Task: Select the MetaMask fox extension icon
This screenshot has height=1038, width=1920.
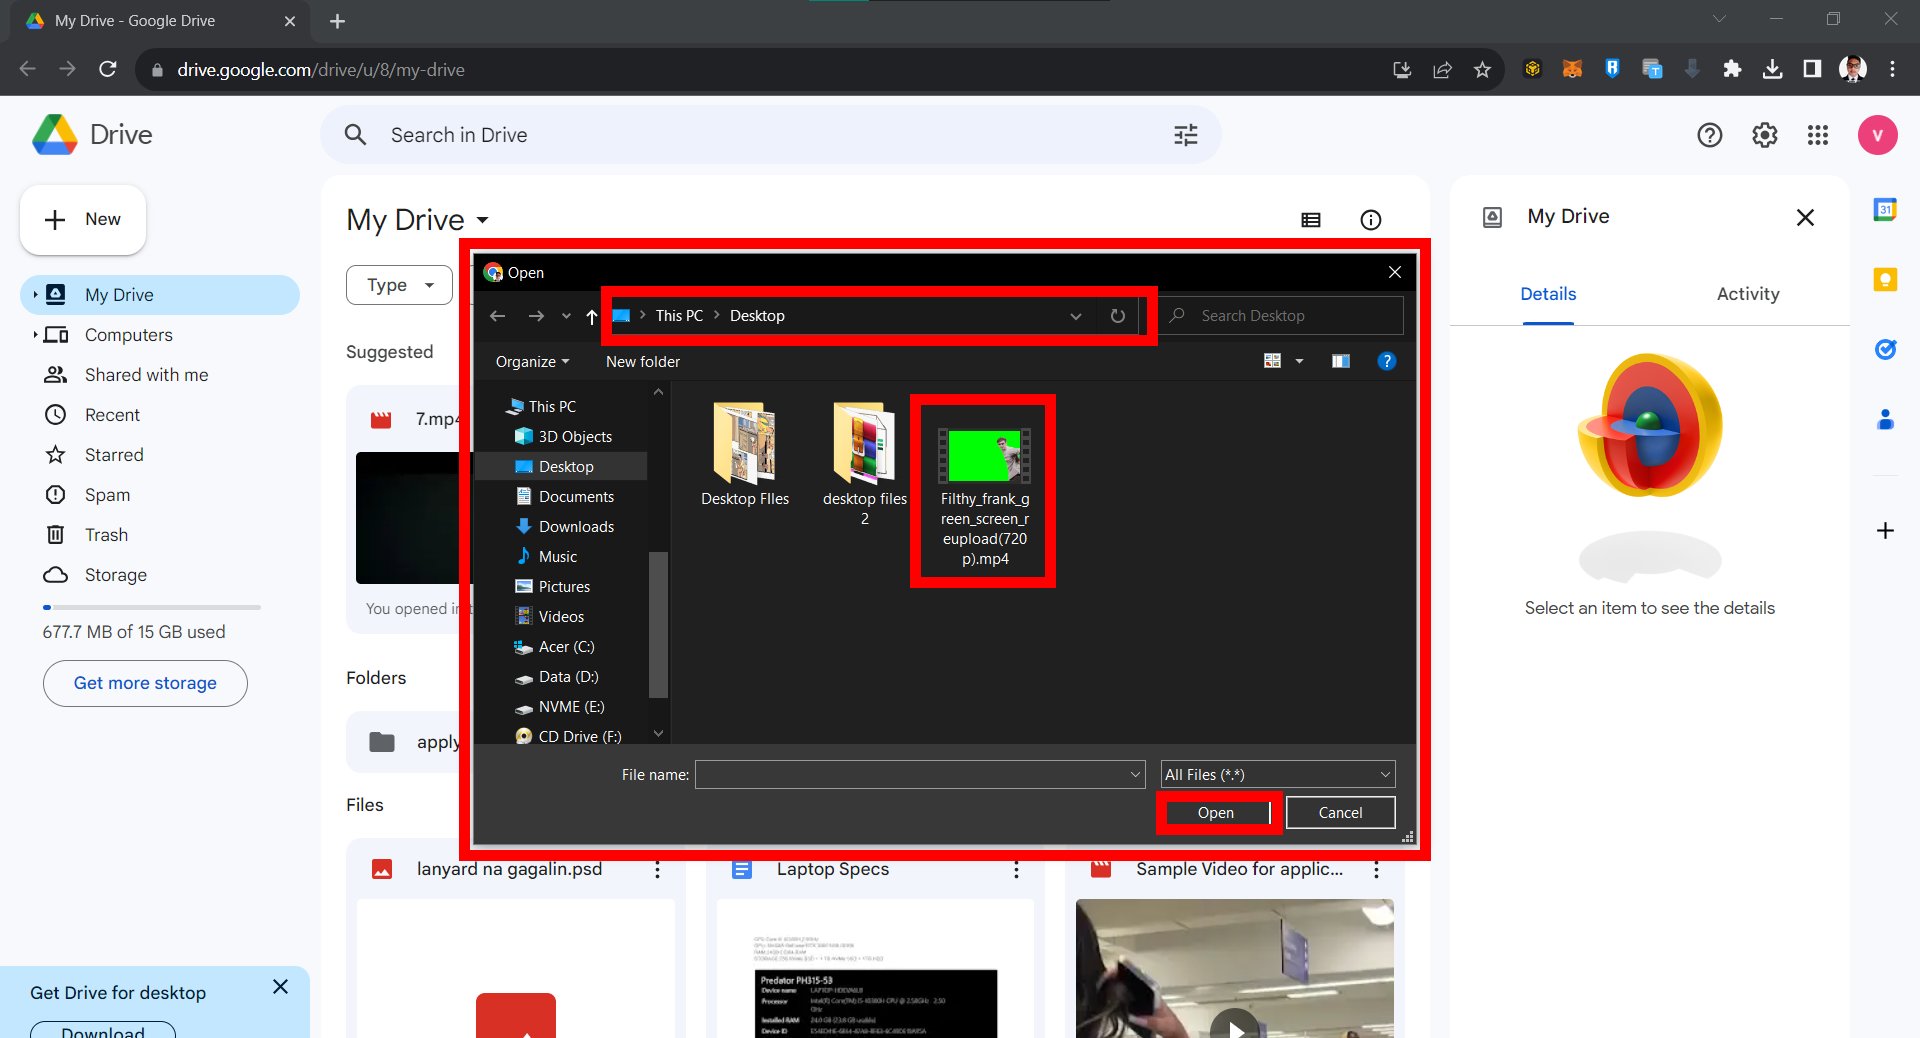Action: coord(1572,69)
